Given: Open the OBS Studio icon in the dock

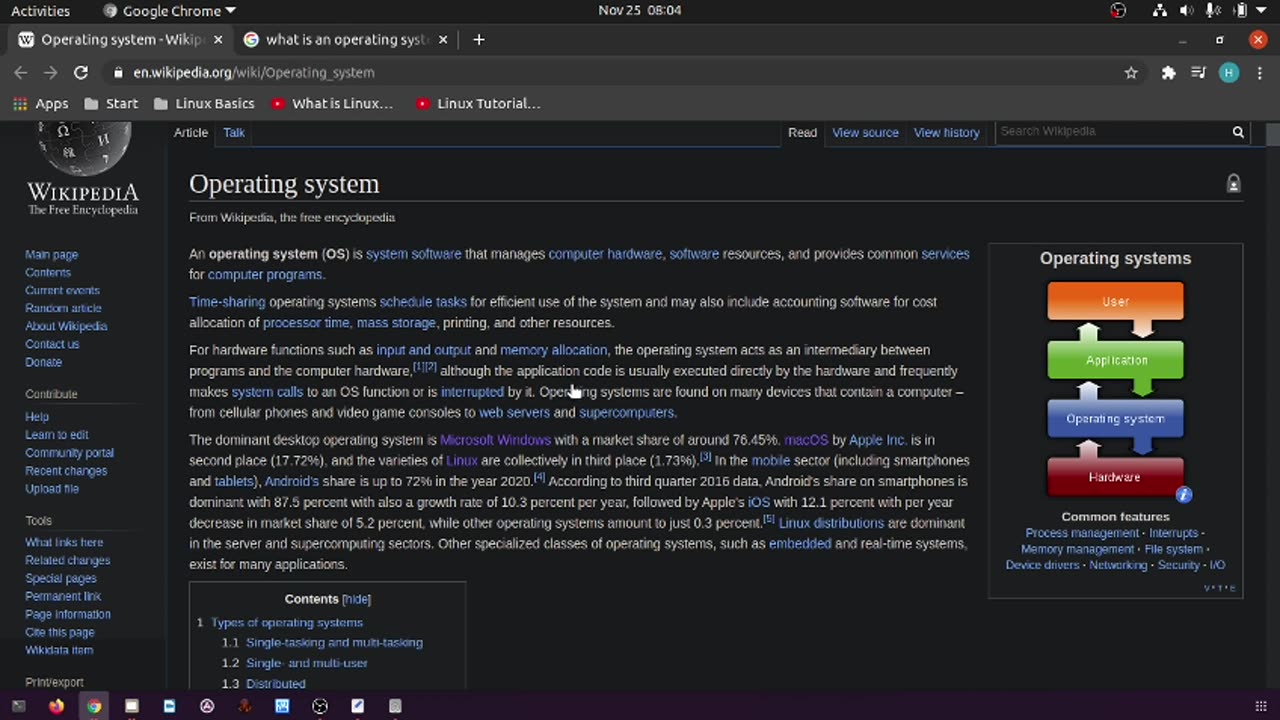Looking at the screenshot, I should (320, 706).
